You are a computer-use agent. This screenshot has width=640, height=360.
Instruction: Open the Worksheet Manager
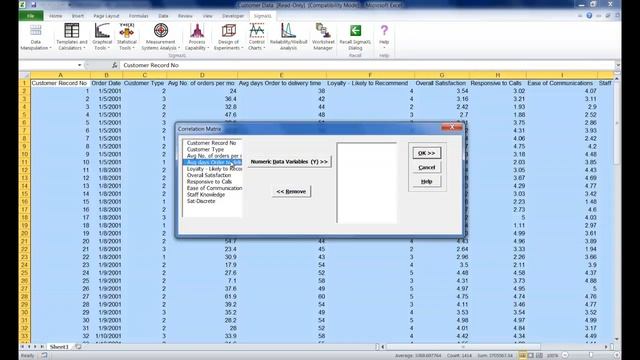pos(323,38)
